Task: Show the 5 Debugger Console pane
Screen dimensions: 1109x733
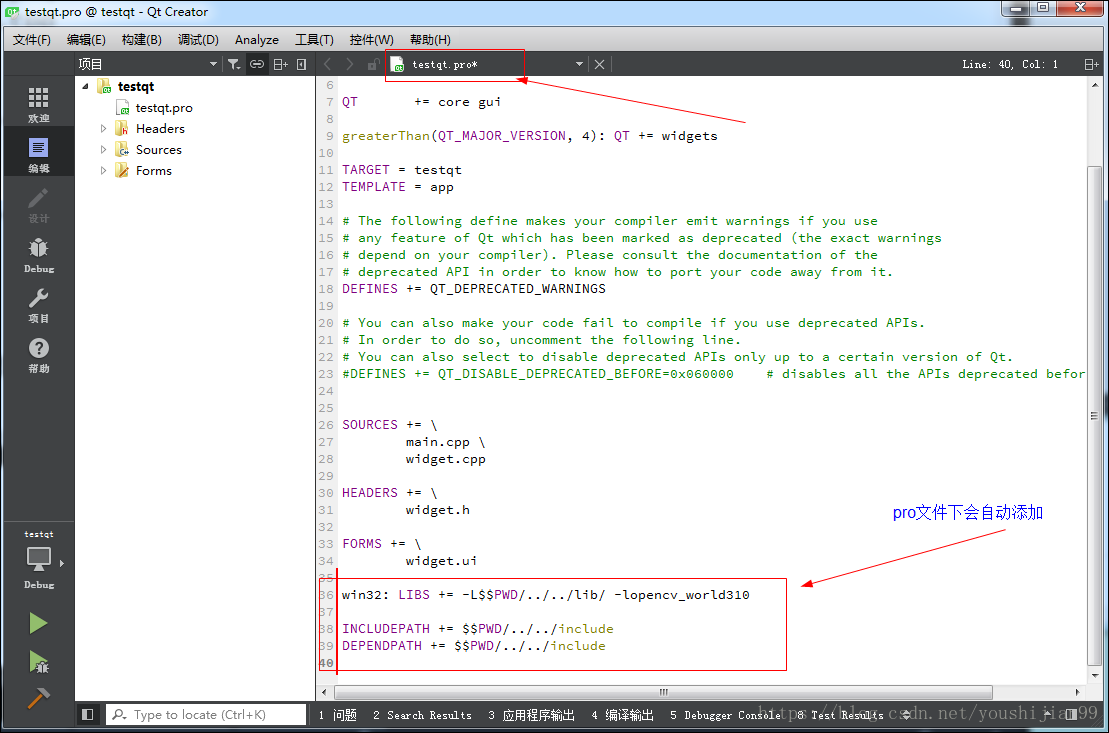Action: pyautogui.click(x=726, y=715)
